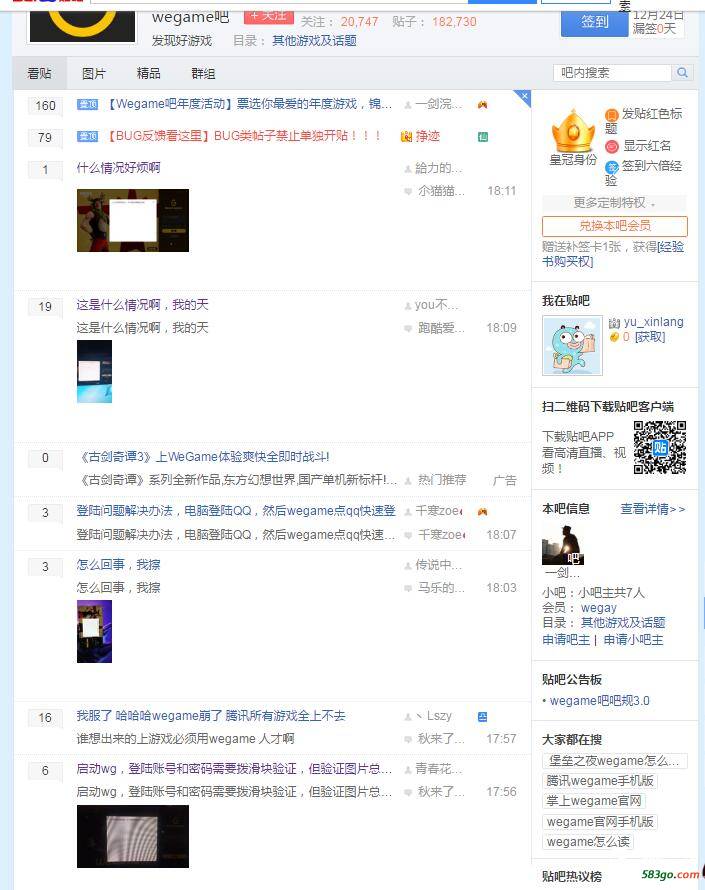Click the green badge icon beside 挣迹
The image size is (705, 890).
pos(482,137)
